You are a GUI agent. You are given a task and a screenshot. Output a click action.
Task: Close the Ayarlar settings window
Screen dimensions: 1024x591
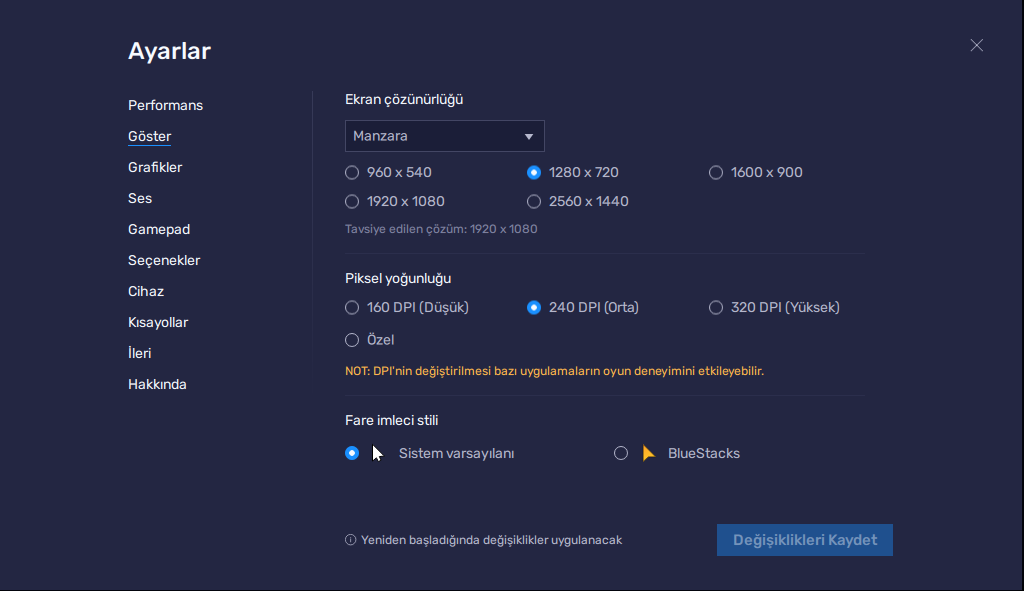pos(976,45)
